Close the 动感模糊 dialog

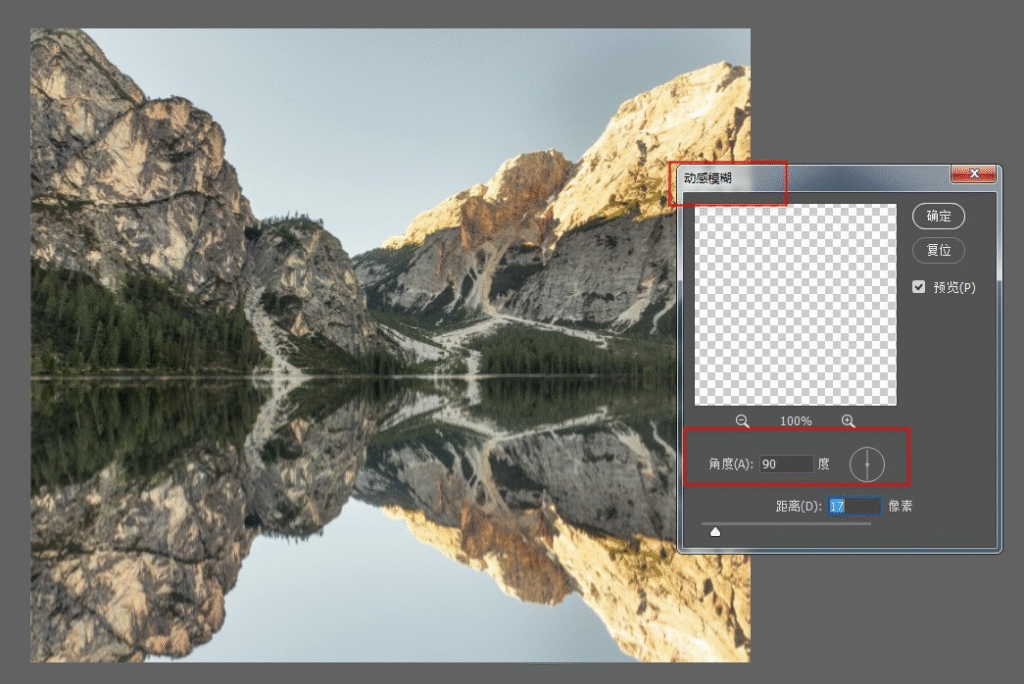click(974, 174)
